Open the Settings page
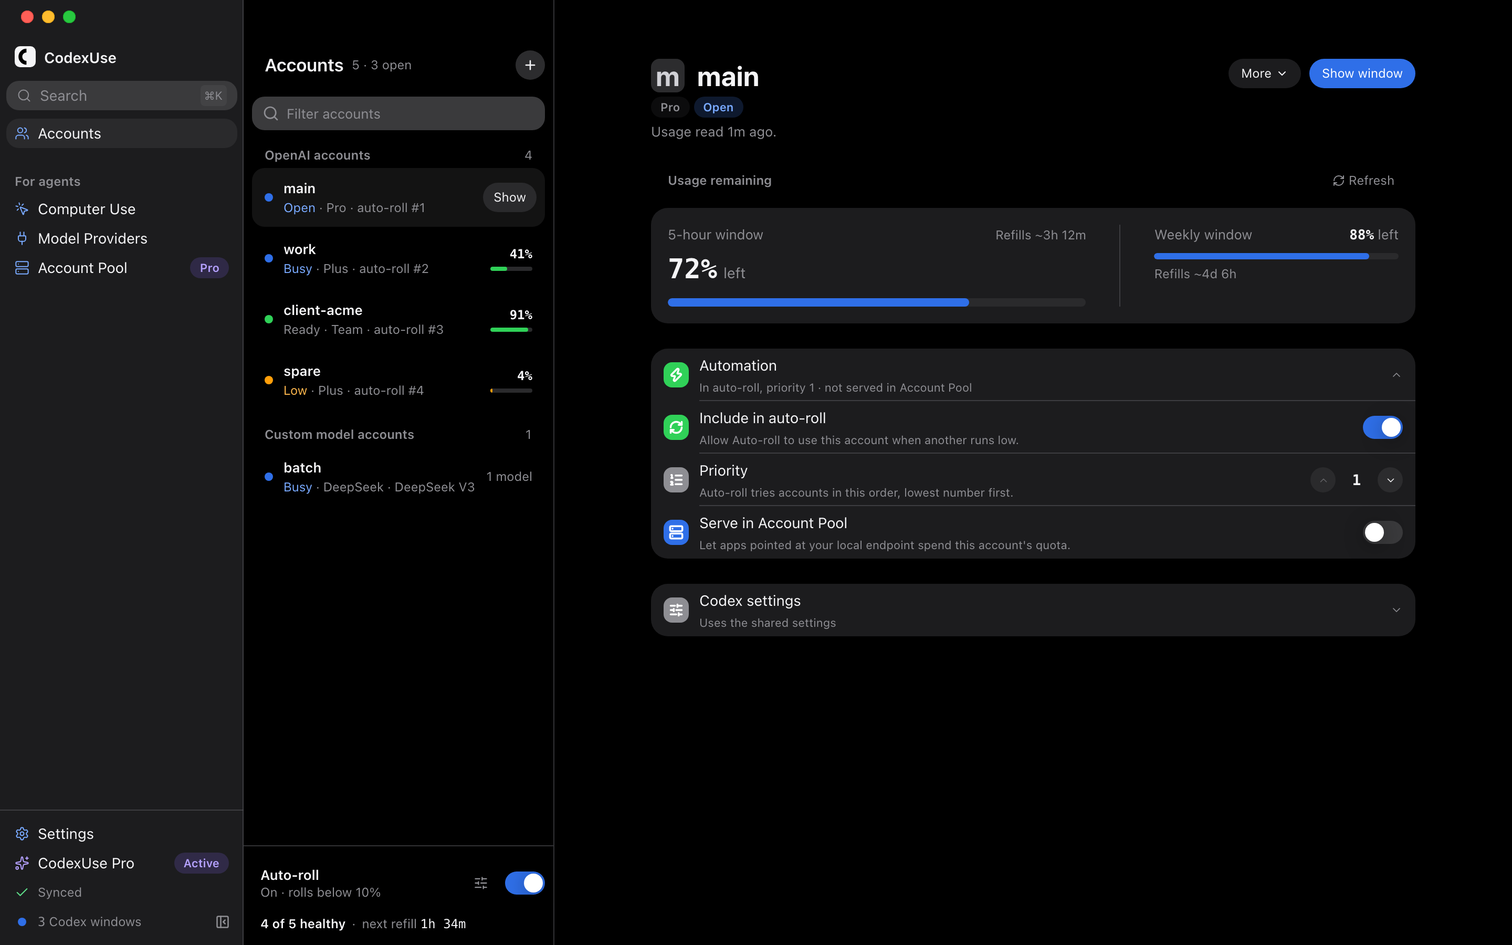This screenshot has height=945, width=1512. [122, 834]
